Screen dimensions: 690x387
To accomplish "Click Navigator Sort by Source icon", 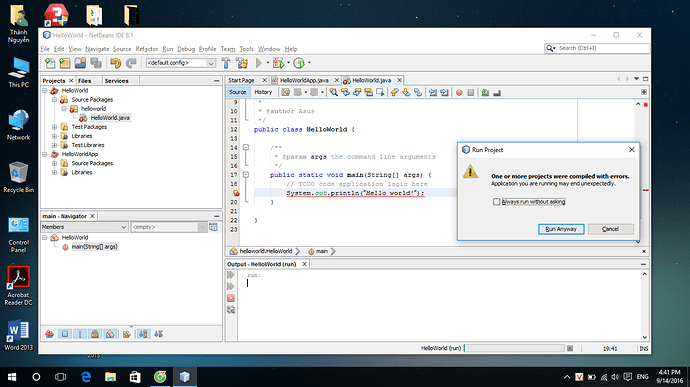I will pyautogui.click(x=158, y=334).
